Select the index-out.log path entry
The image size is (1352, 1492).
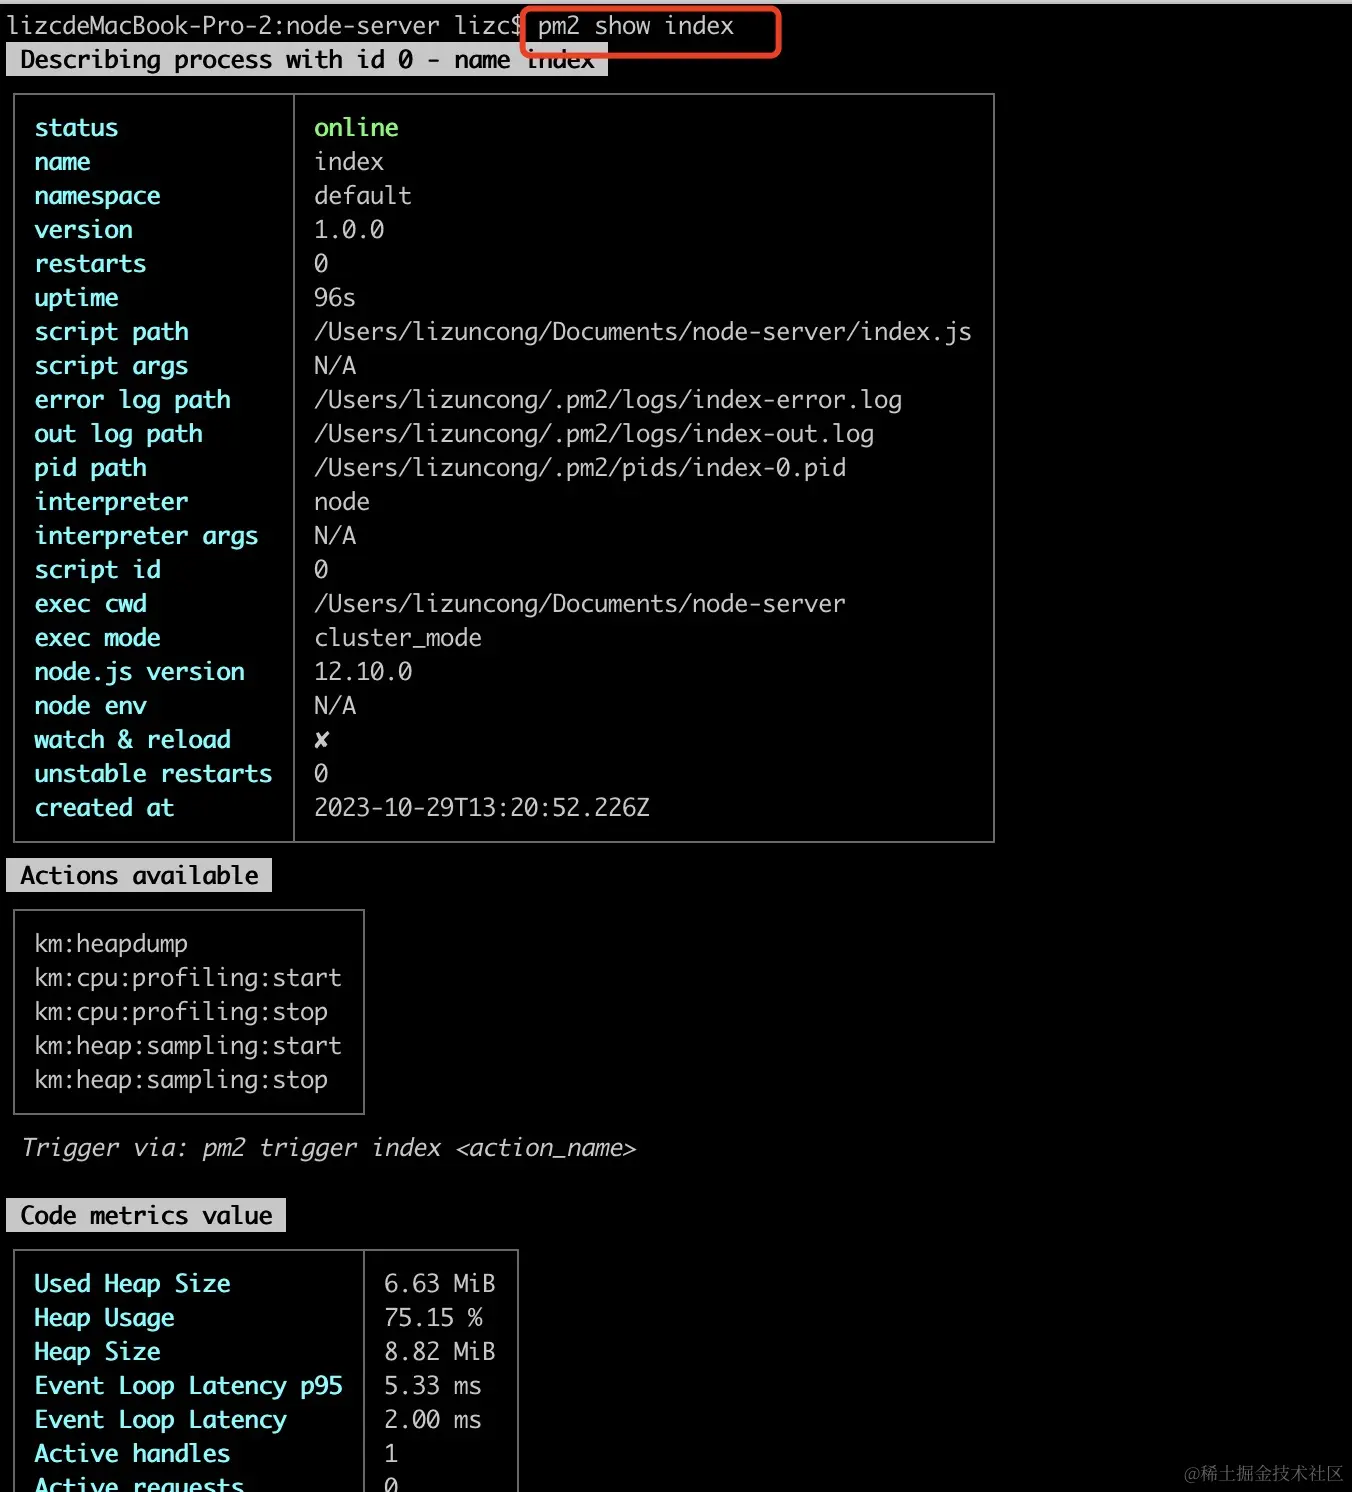(593, 433)
